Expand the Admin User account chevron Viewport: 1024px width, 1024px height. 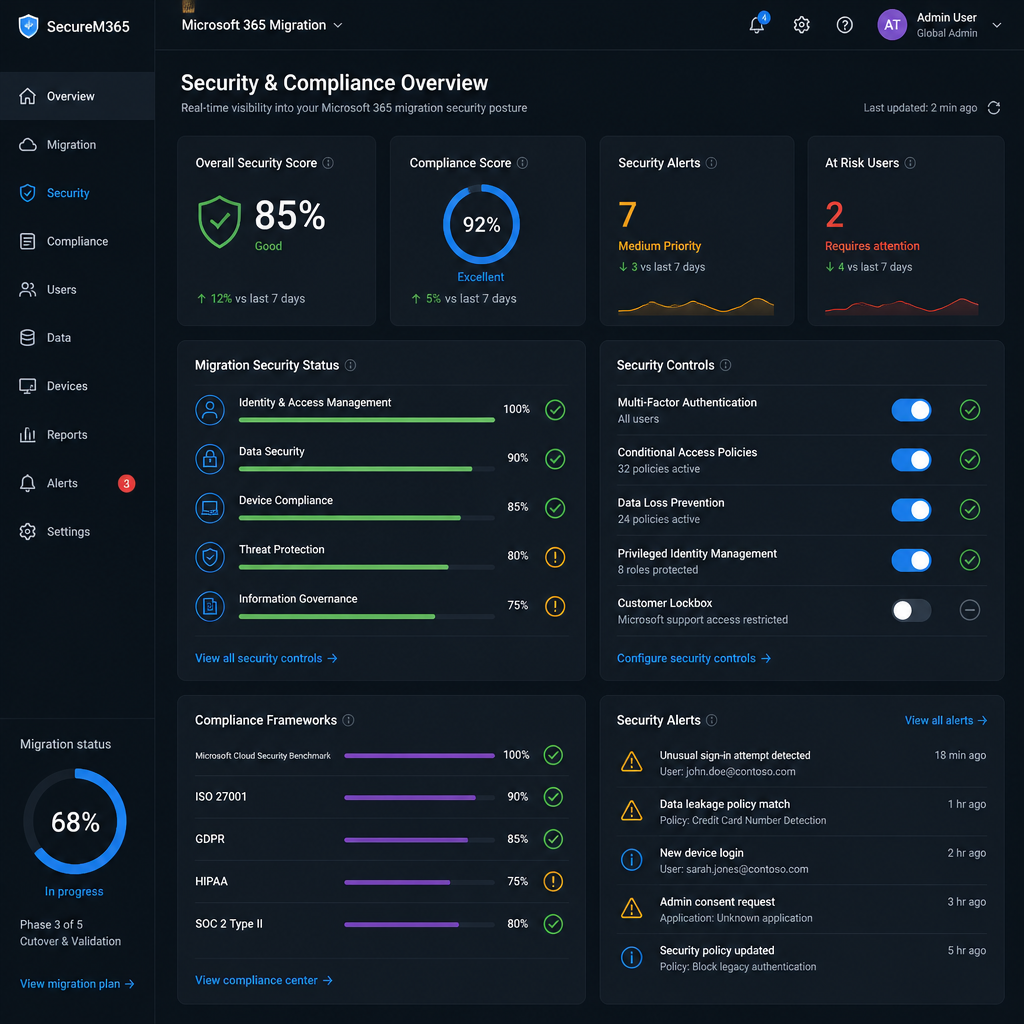coord(997,25)
